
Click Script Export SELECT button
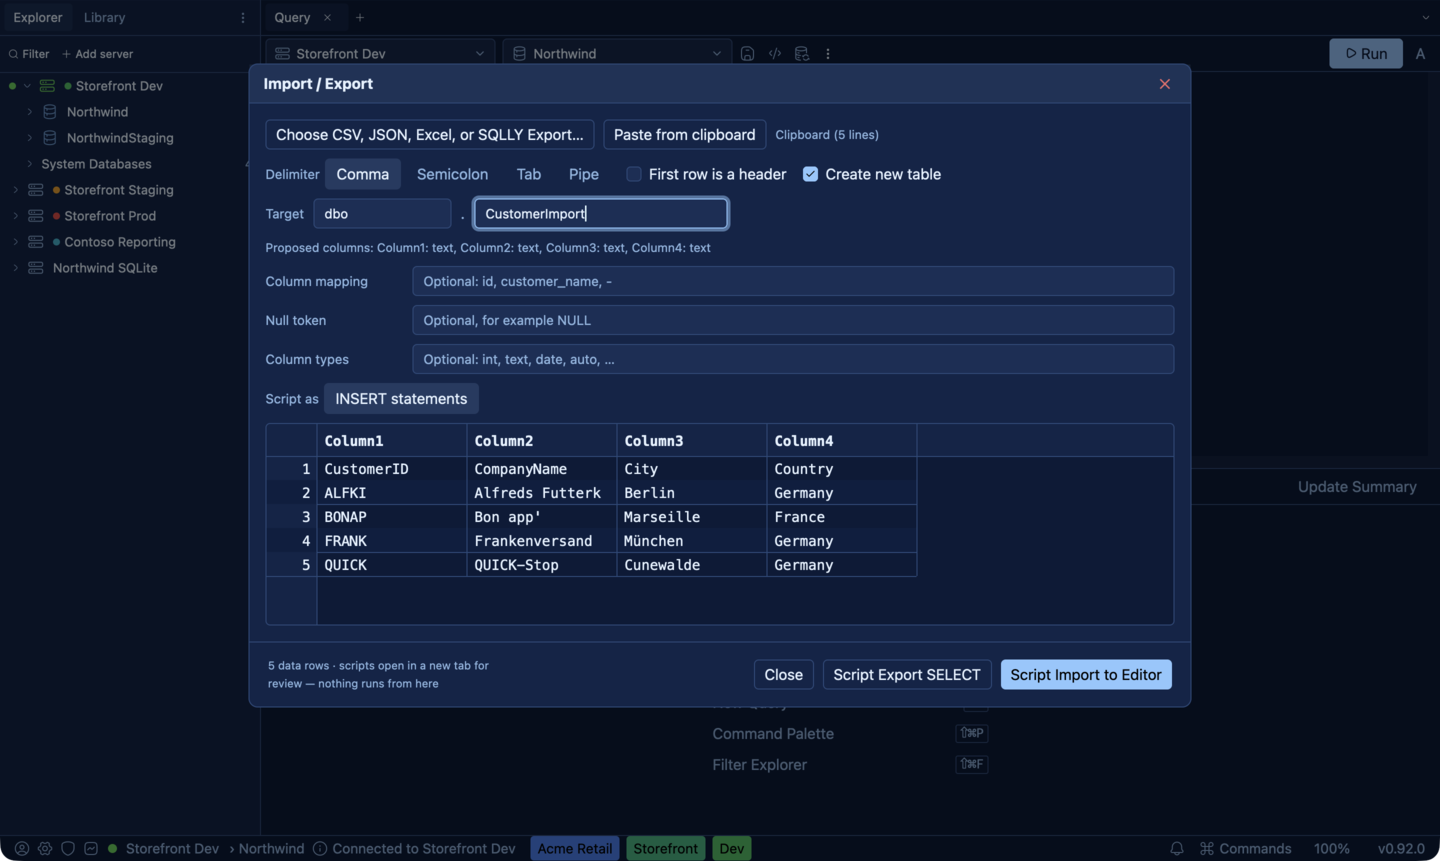907,675
